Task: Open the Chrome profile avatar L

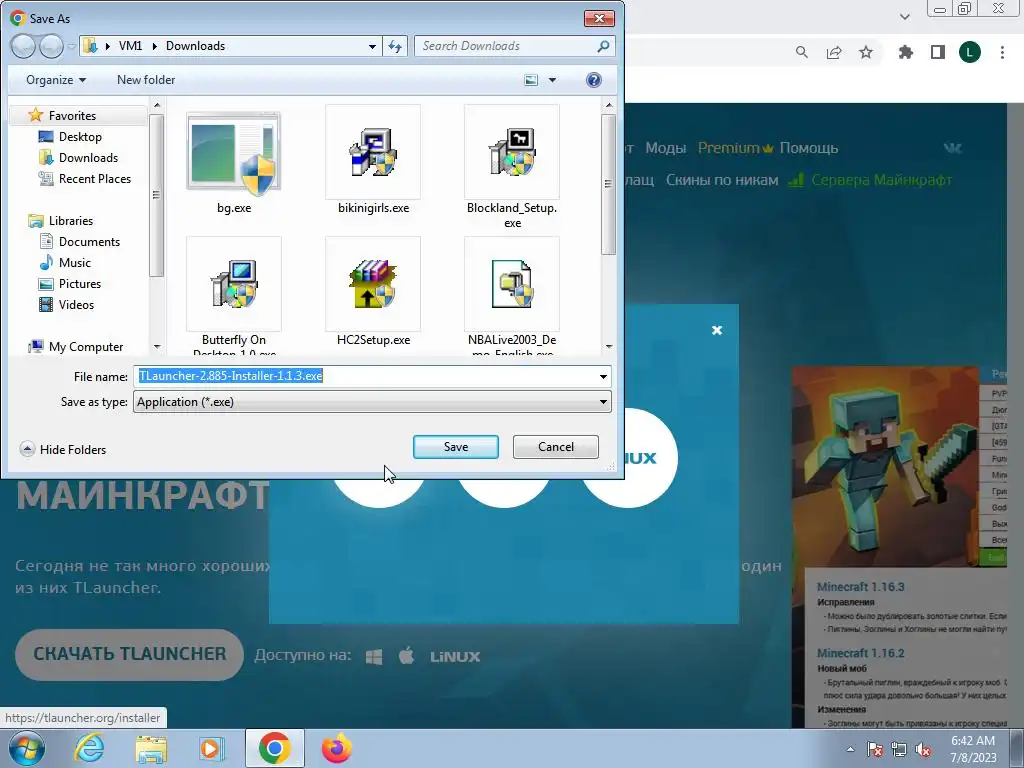Action: pos(970,52)
